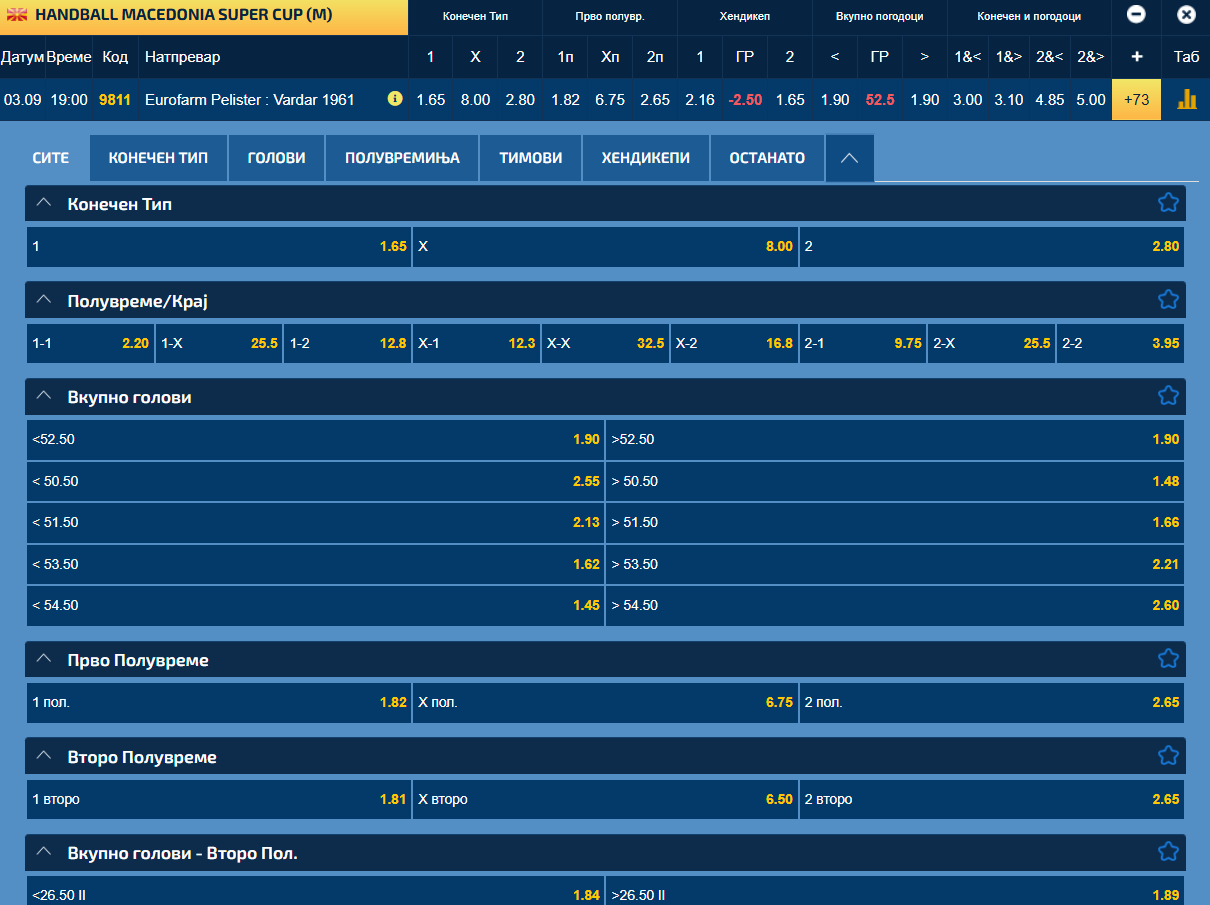
Task: Pick over > 50.50 total goals at 1.48
Action: pos(895,481)
